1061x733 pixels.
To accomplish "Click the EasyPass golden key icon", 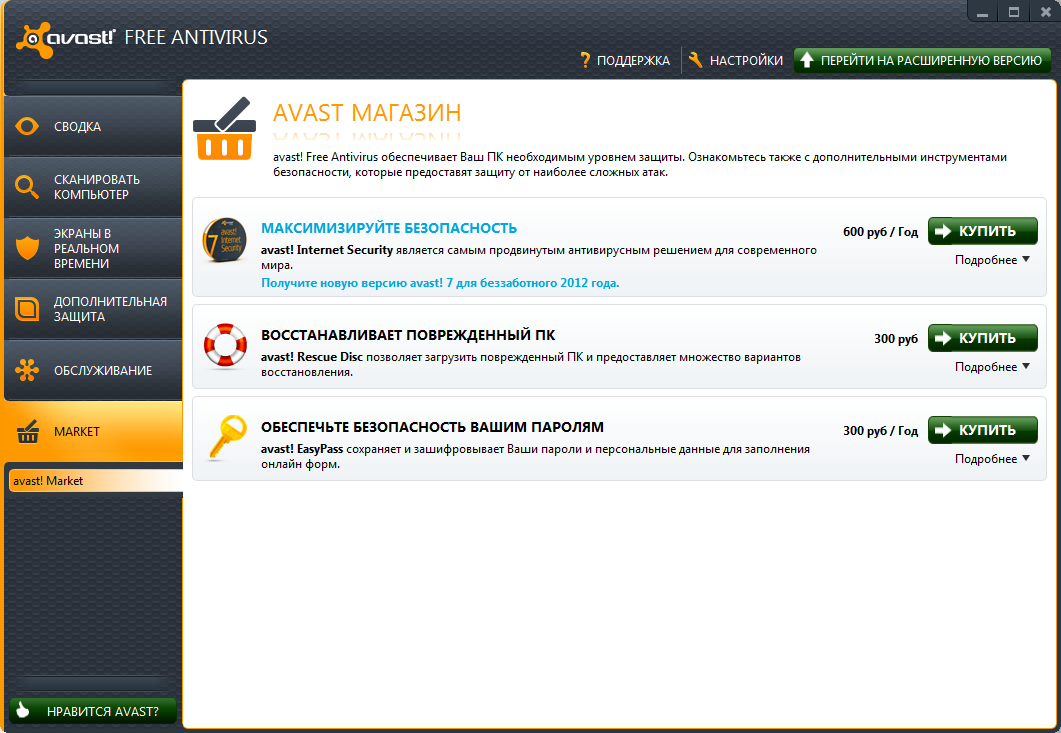I will (227, 437).
